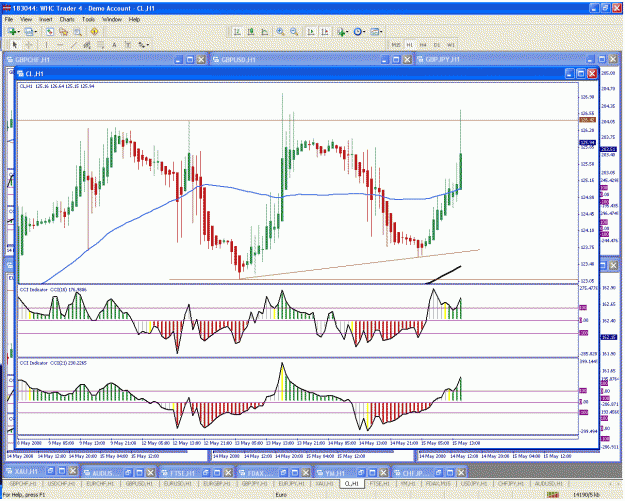Image resolution: width=625 pixels, height=501 pixels.
Task: Activate the GBPUSD,H1 chart window title
Action: [x=238, y=60]
